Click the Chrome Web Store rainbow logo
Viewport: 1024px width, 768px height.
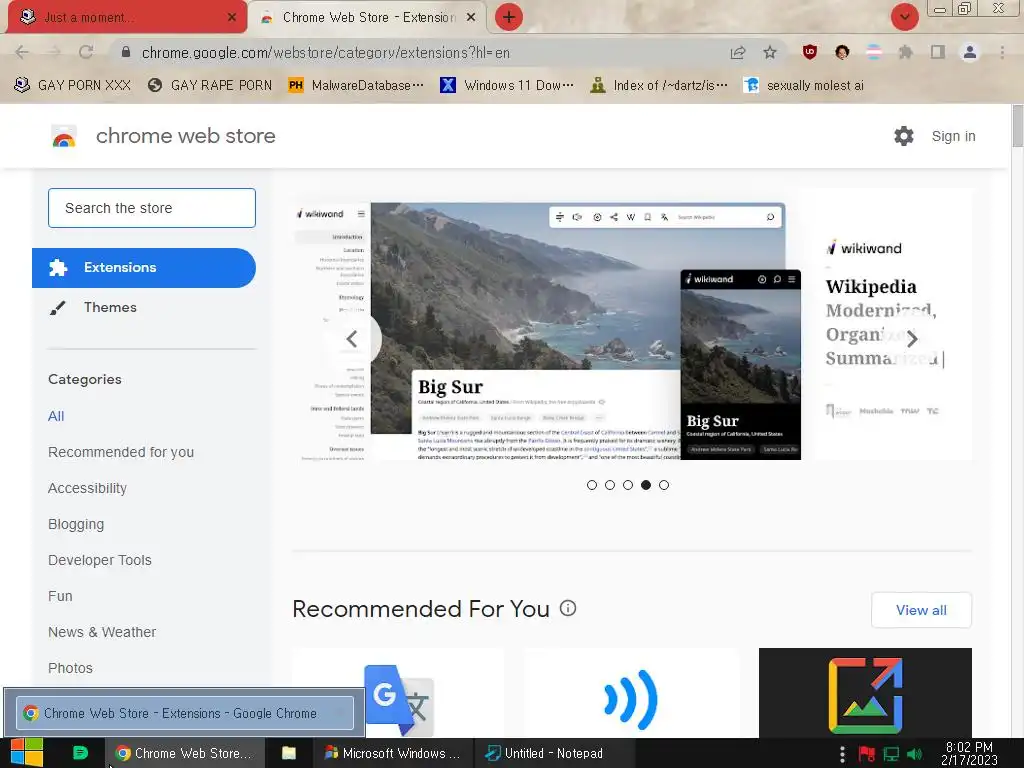tap(63, 136)
